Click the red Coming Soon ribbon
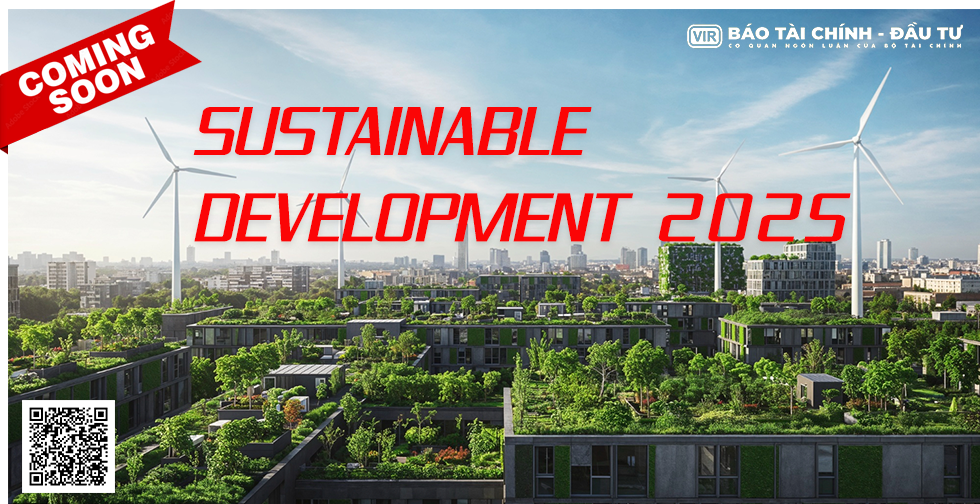Viewport: 980px width, 504px height. tap(85, 66)
